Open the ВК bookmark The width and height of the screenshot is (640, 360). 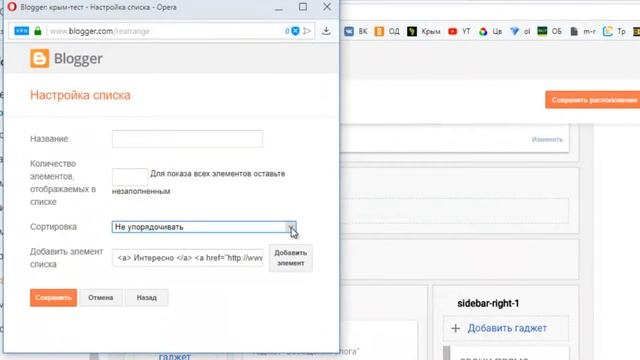point(356,31)
